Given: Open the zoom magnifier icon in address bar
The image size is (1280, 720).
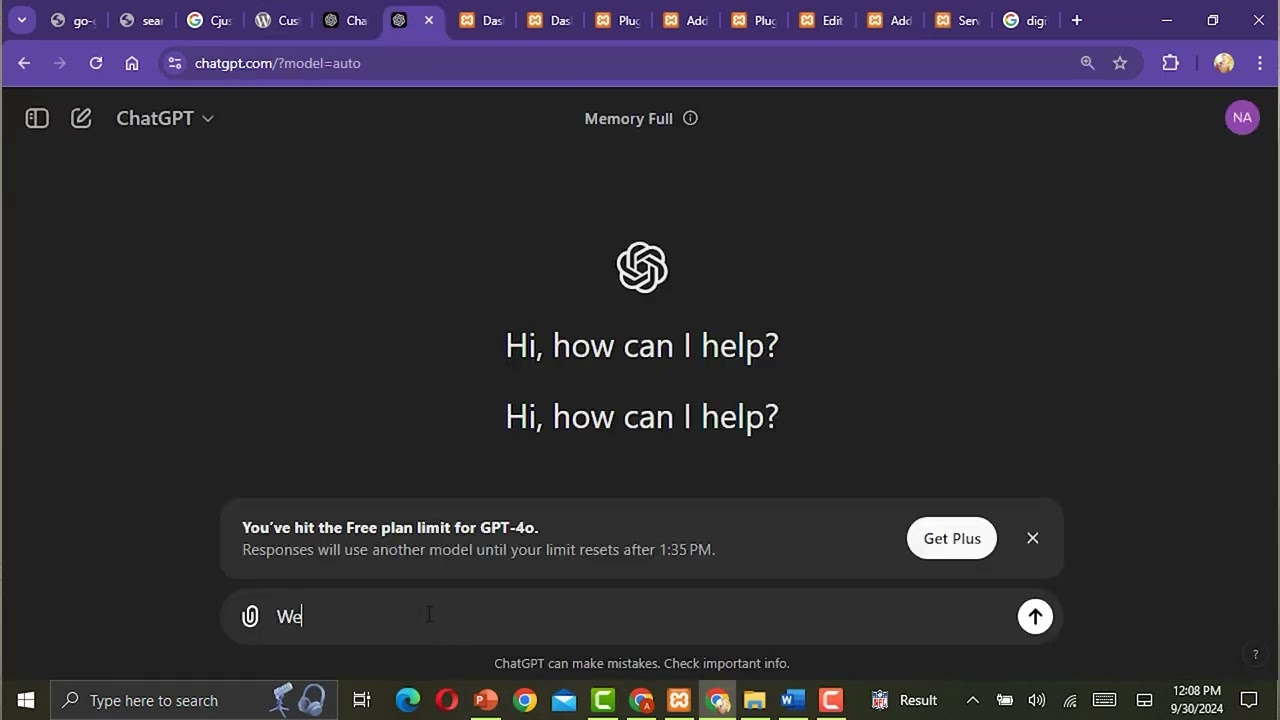Looking at the screenshot, I should 1087,63.
